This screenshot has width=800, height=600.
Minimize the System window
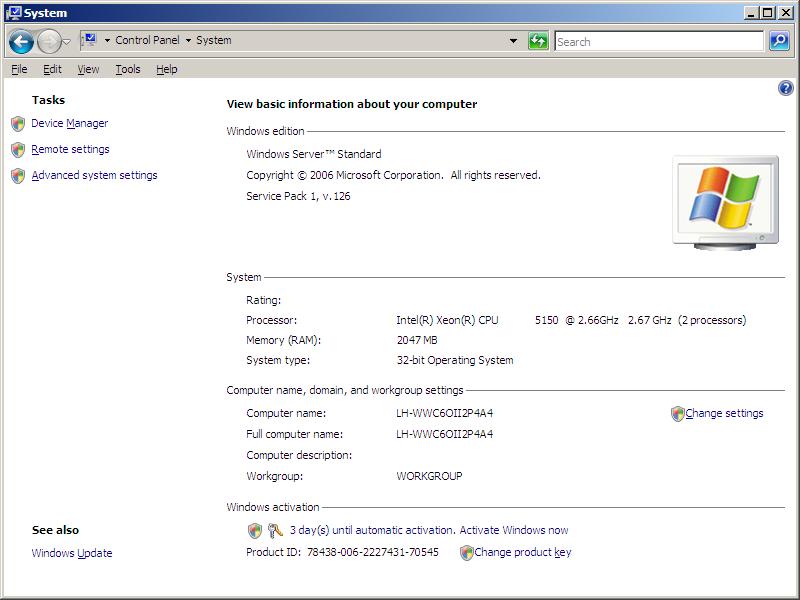point(750,13)
